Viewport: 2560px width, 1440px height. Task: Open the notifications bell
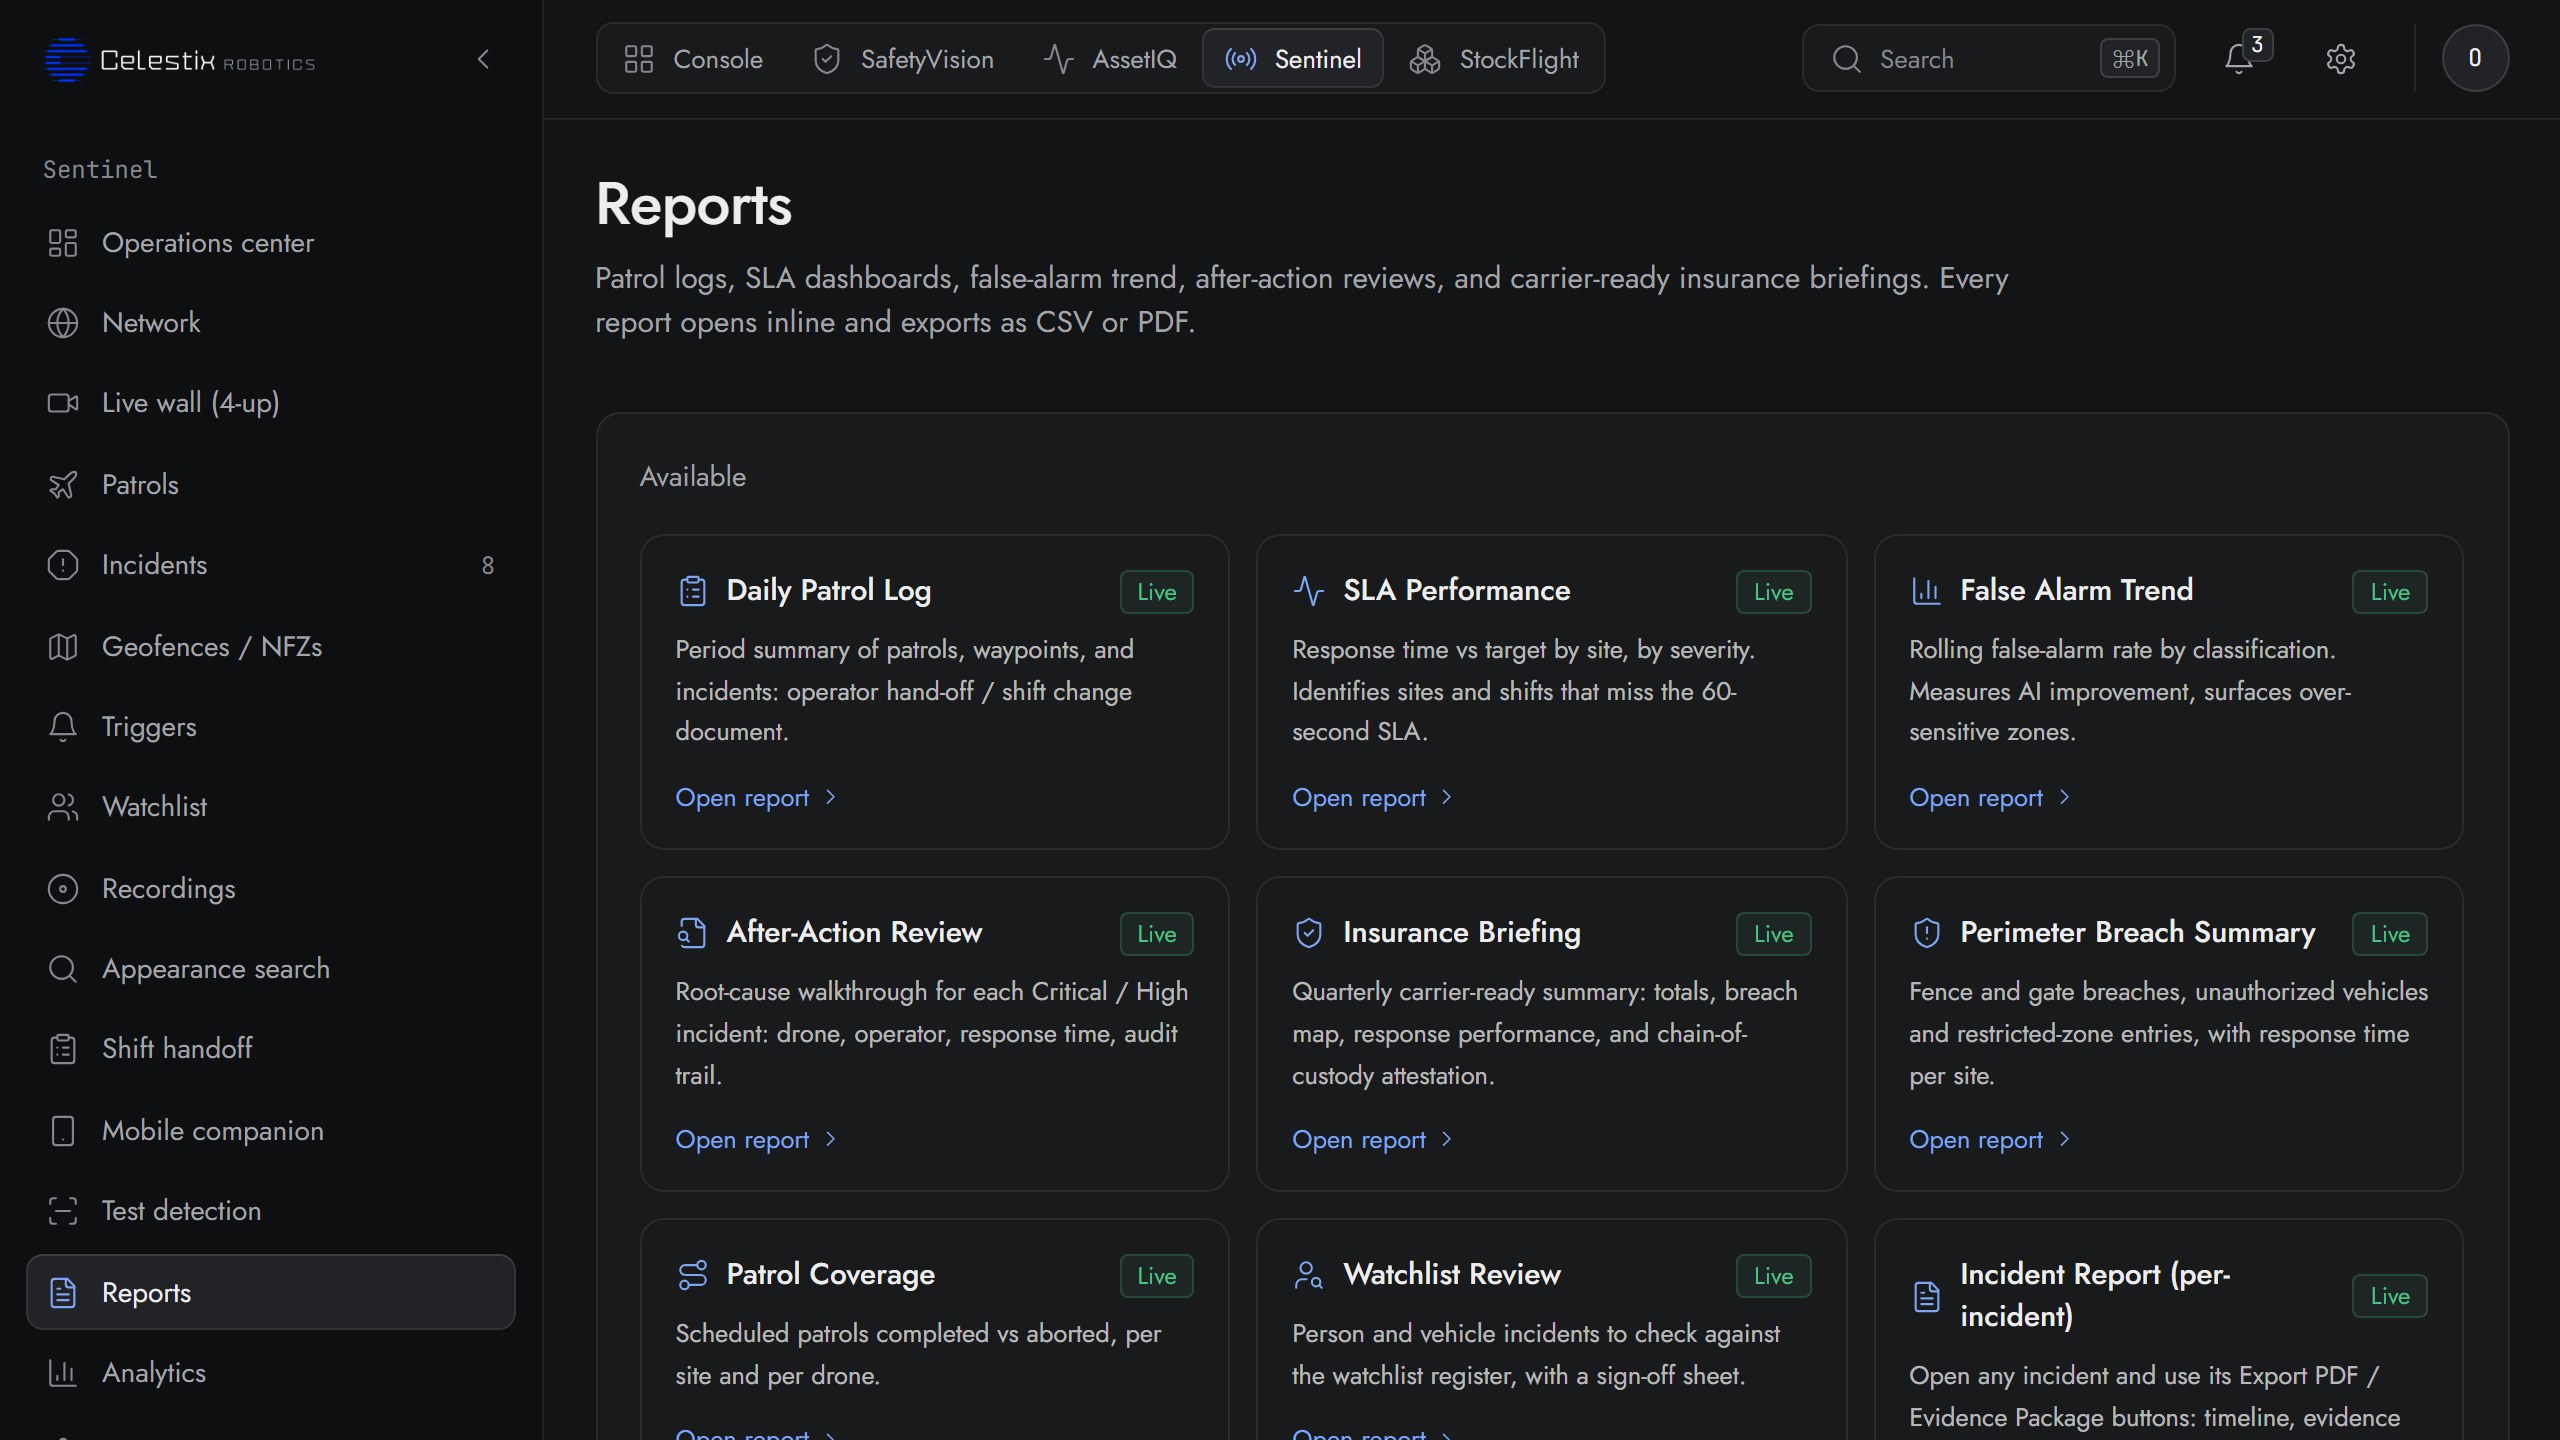[x=2239, y=59]
